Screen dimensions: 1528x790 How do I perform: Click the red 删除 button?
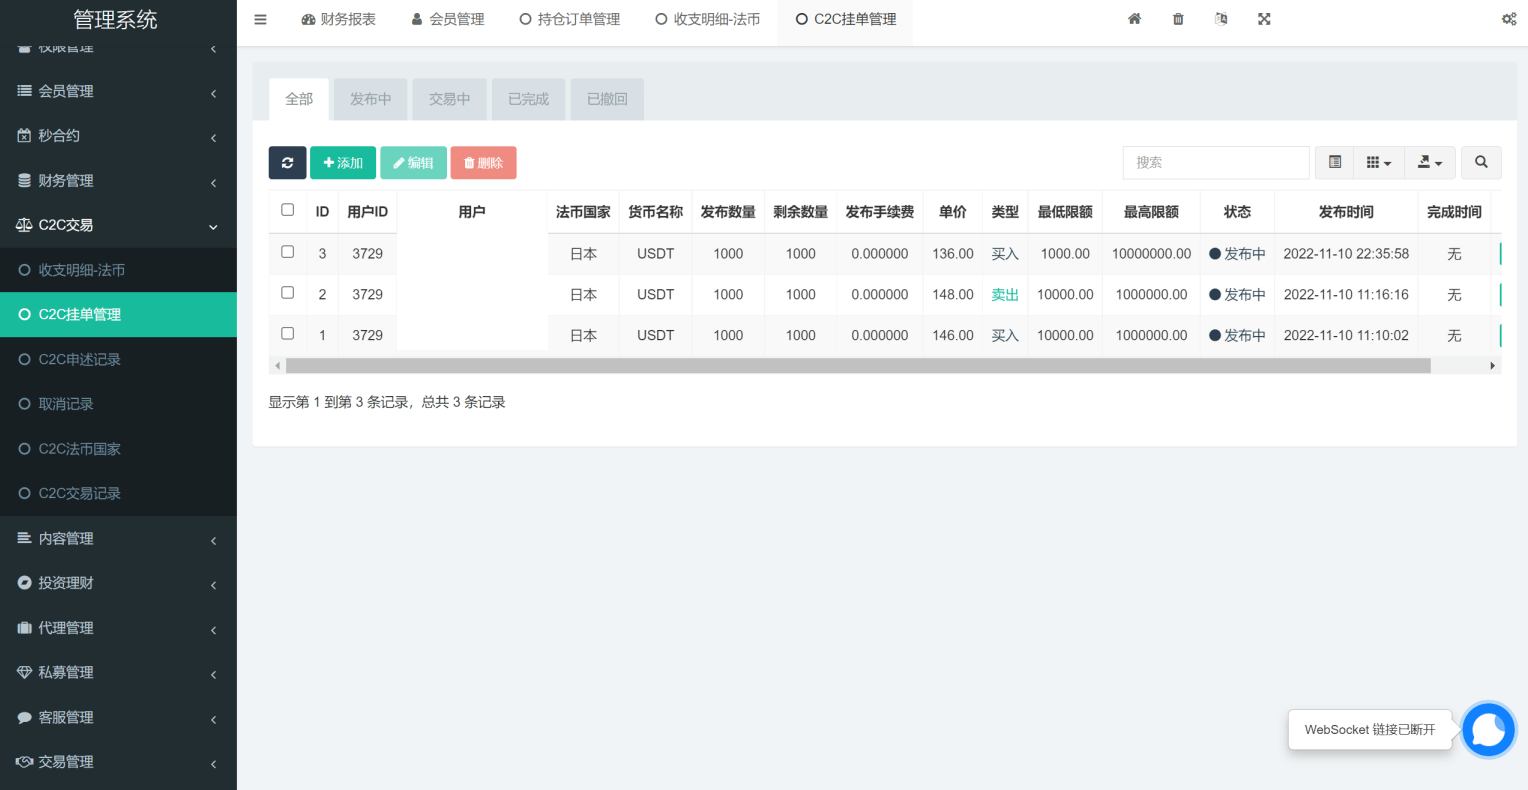[x=483, y=163]
